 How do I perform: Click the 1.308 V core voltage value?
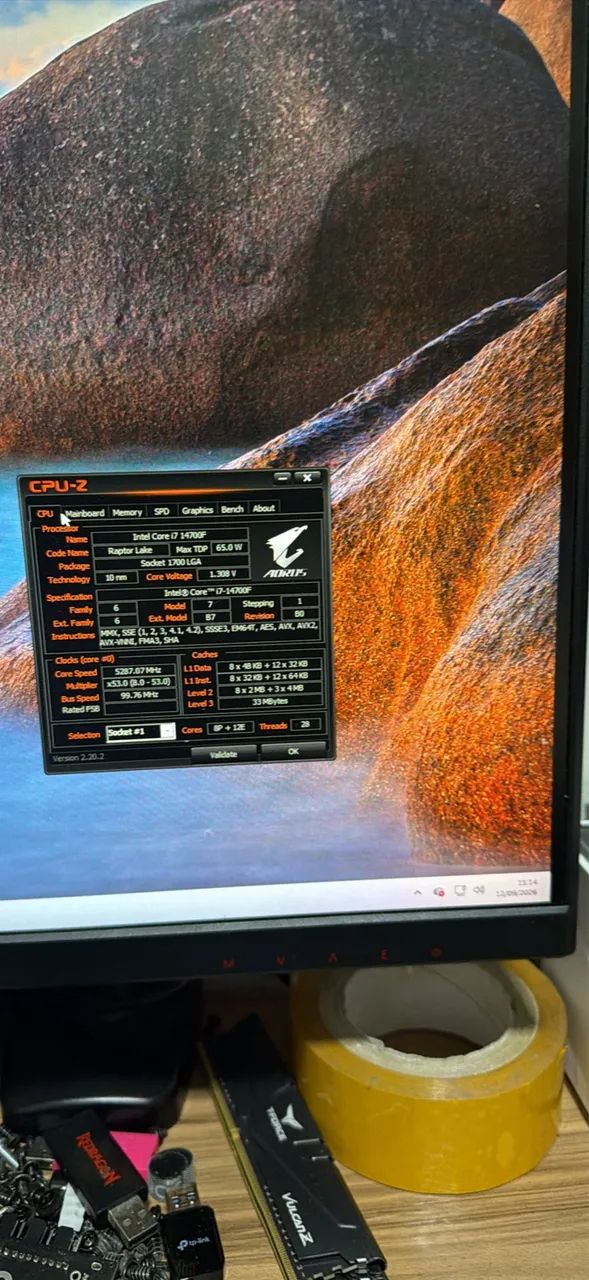[x=223, y=574]
